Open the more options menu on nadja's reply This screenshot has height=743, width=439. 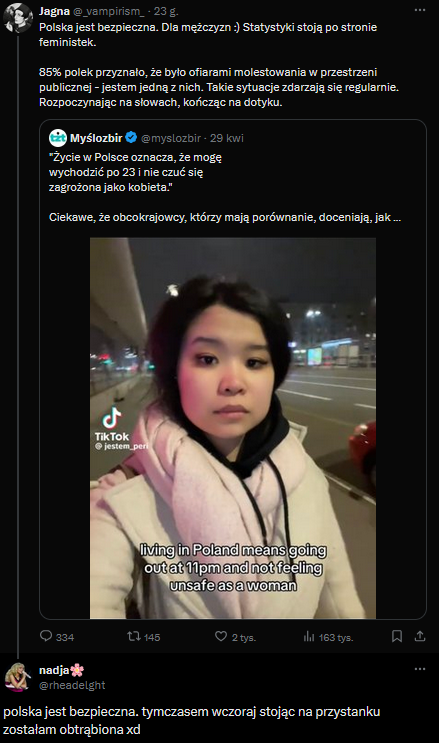click(x=420, y=669)
